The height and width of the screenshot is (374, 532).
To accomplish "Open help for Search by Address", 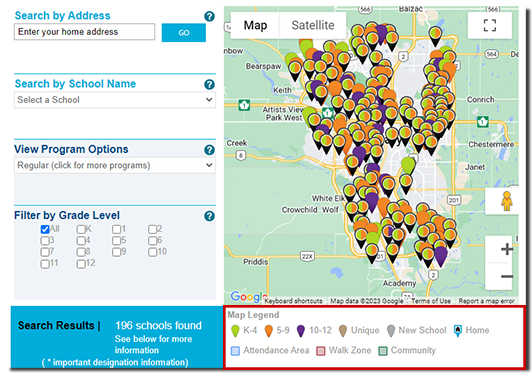I will click(x=209, y=16).
